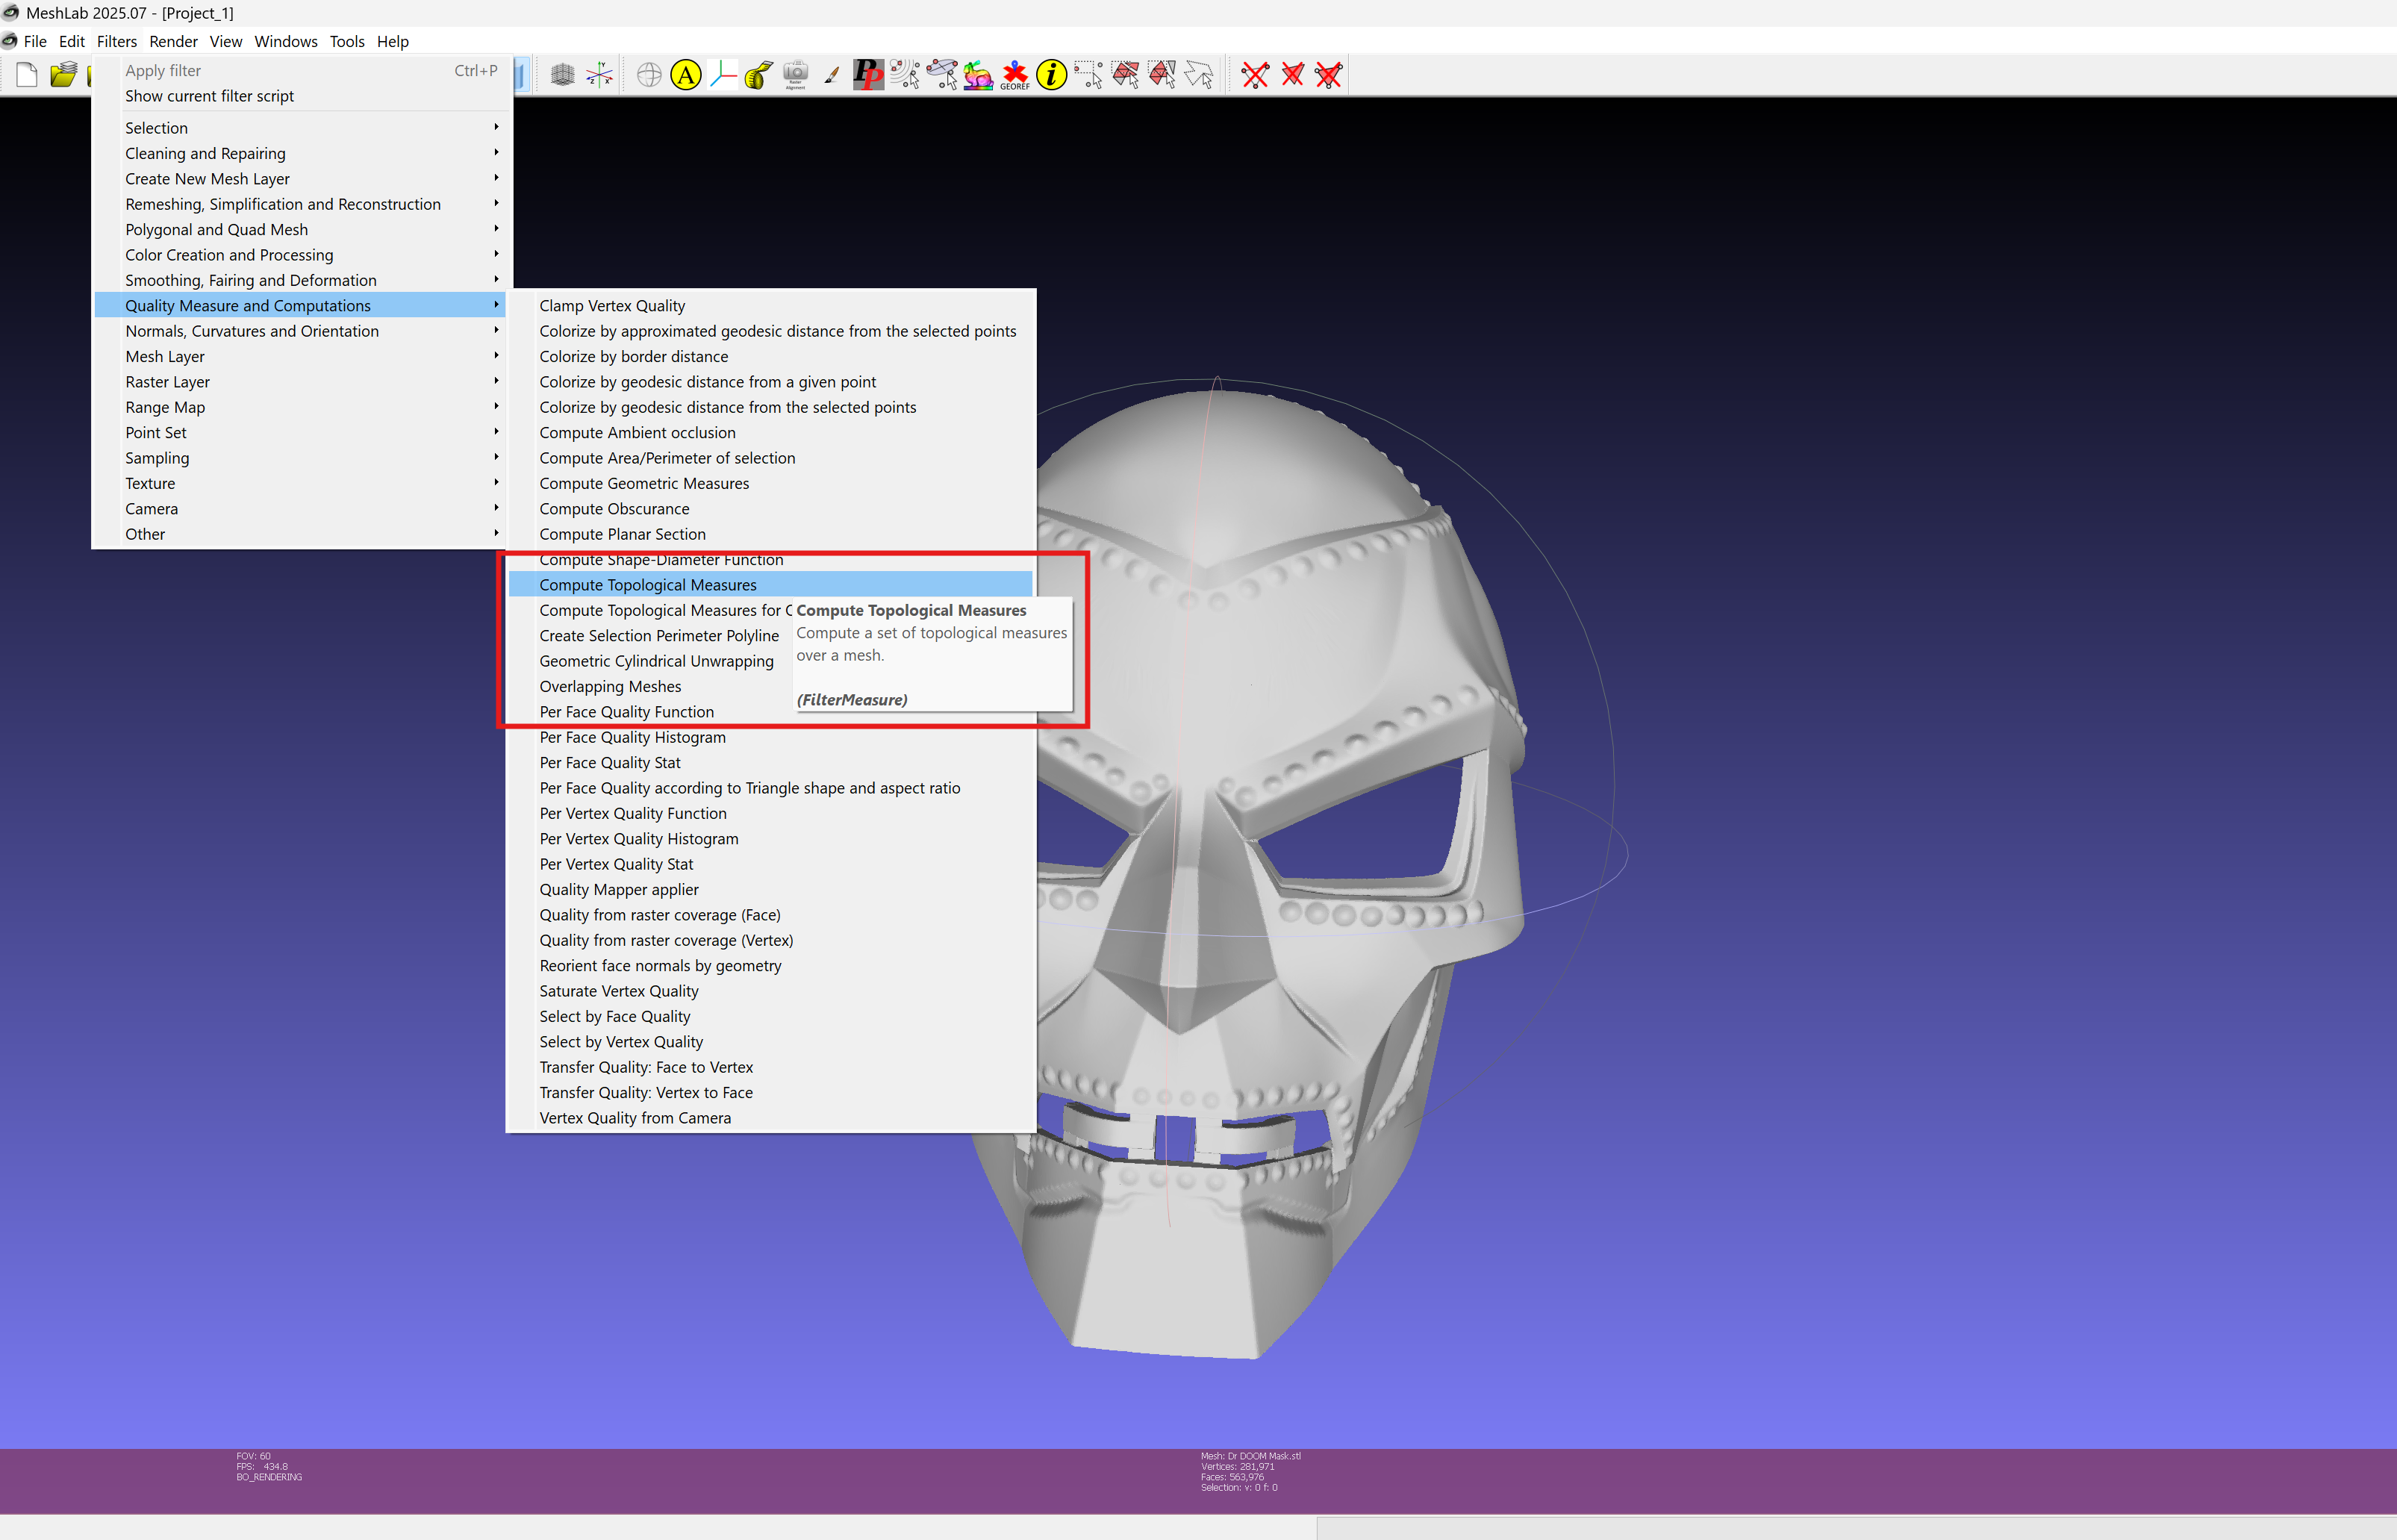
Task: Choose Compute Ambient occlusion filter
Action: (770, 433)
